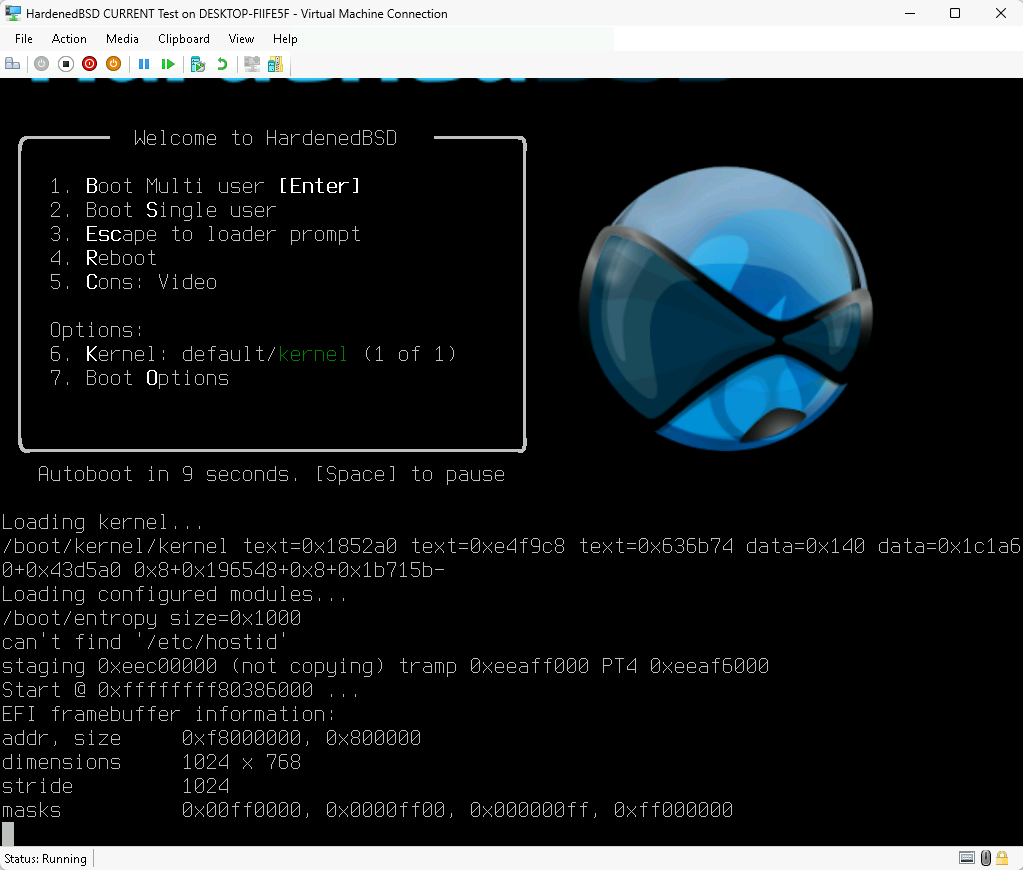Click the 'Boot Options' menu entry
This screenshot has height=870, width=1023.
140,379
